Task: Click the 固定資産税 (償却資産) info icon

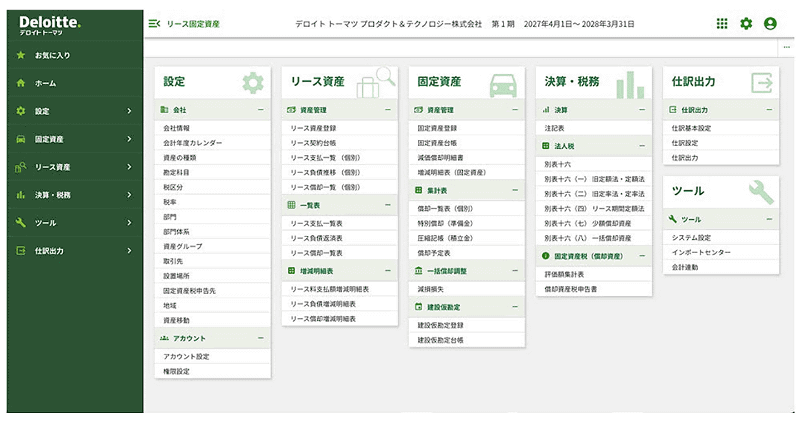Action: tap(545, 256)
